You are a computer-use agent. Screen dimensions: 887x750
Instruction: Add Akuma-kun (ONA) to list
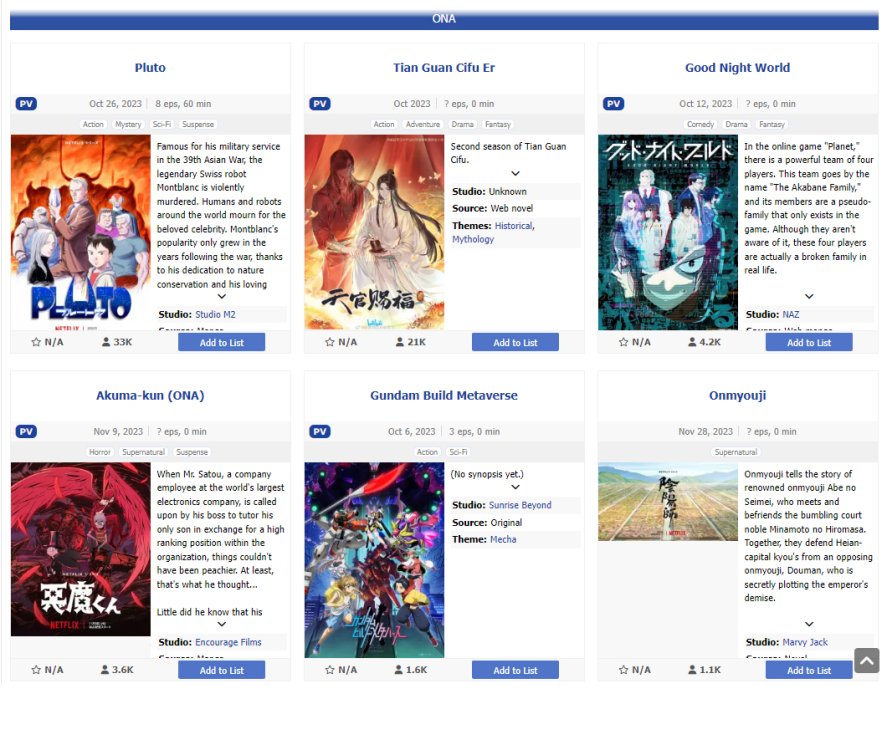pos(222,670)
